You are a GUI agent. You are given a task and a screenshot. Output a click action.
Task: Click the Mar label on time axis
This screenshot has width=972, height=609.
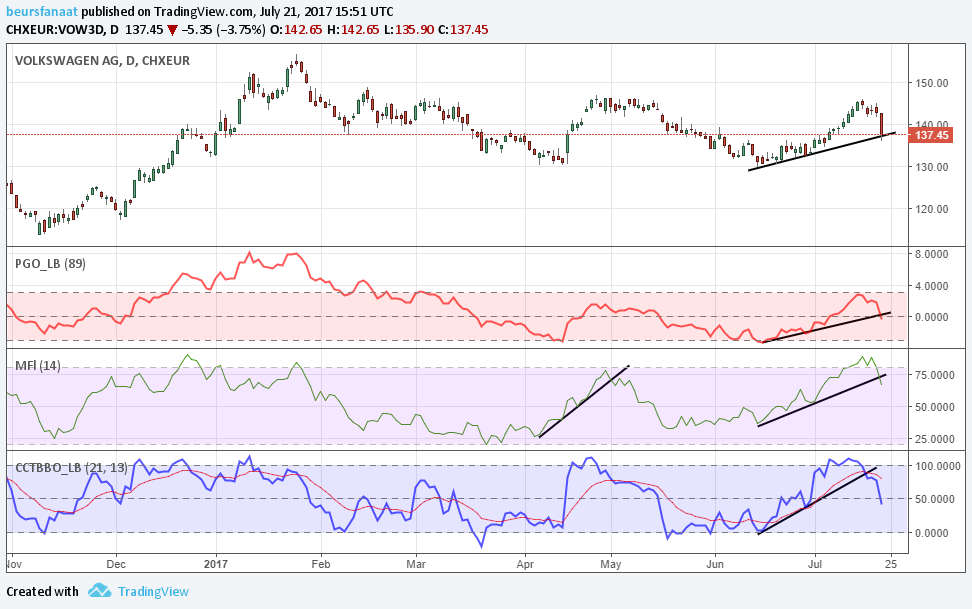tap(416, 564)
